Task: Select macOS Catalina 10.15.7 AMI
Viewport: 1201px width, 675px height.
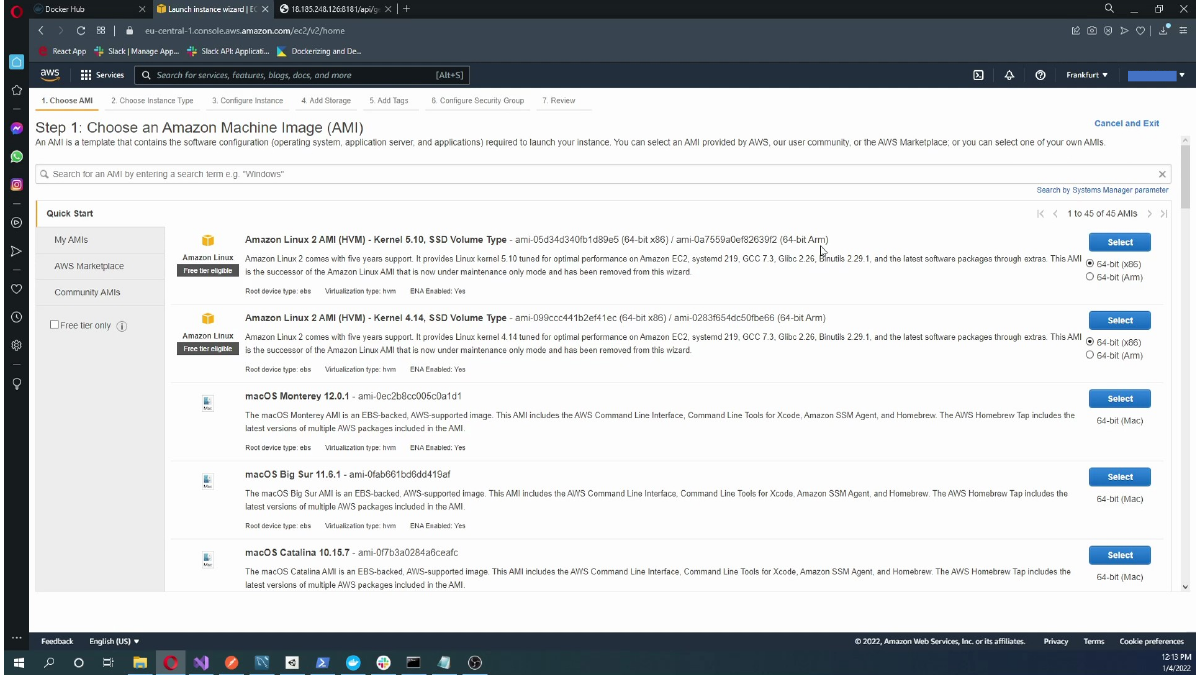Action: click(1120, 554)
